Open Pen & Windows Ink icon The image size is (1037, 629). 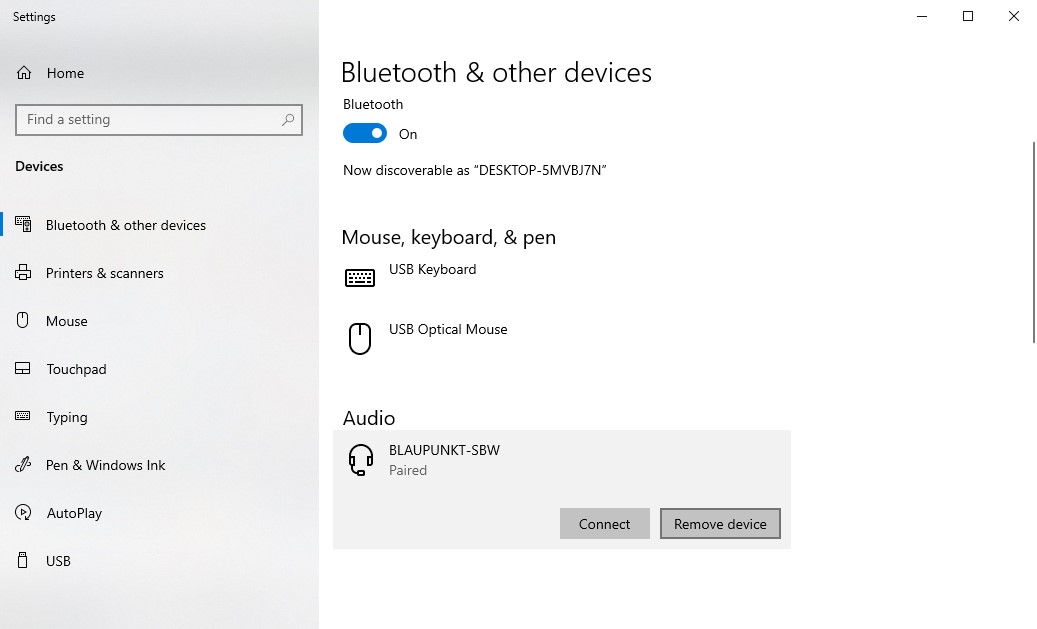(23, 464)
